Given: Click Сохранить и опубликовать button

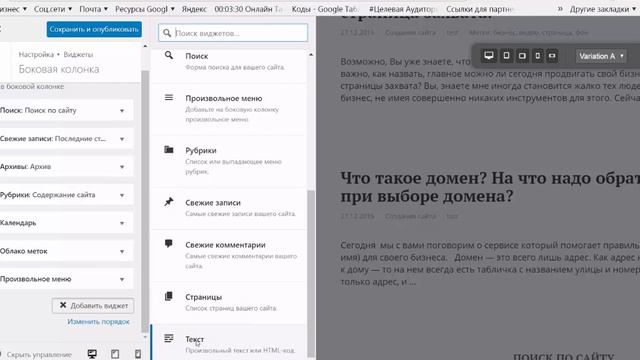Looking at the screenshot, I should [94, 29].
